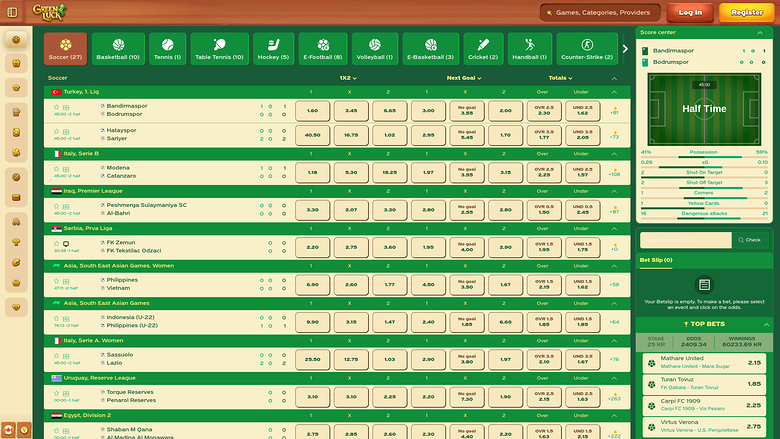The height and width of the screenshot is (439, 780).
Task: Toggle the sidebar menu icon
Action: click(12, 12)
